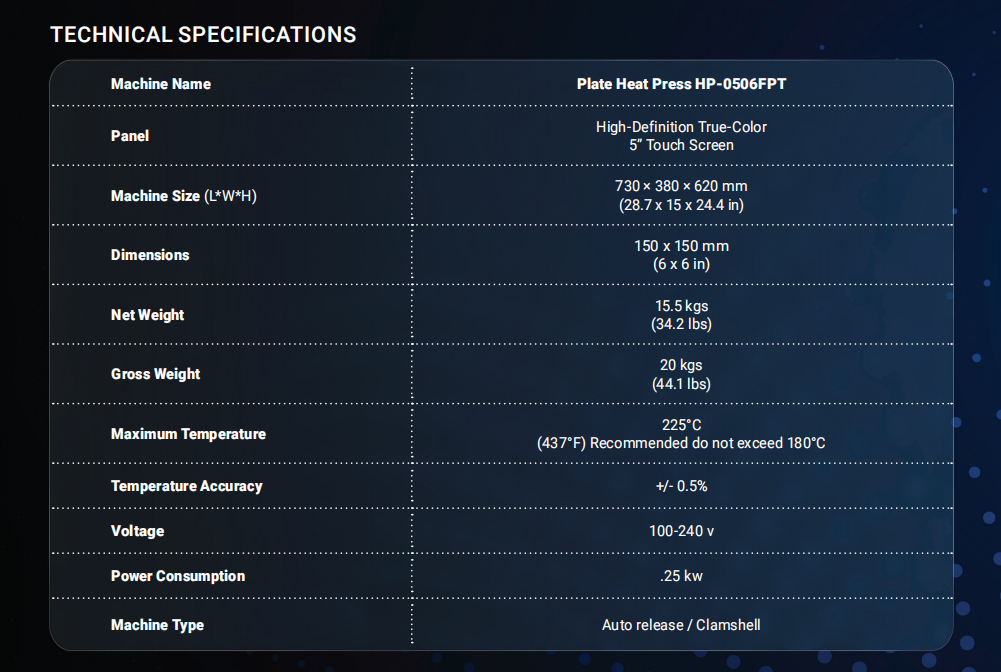
Task: Click the 15.5 kgs value
Action: click(x=681, y=306)
